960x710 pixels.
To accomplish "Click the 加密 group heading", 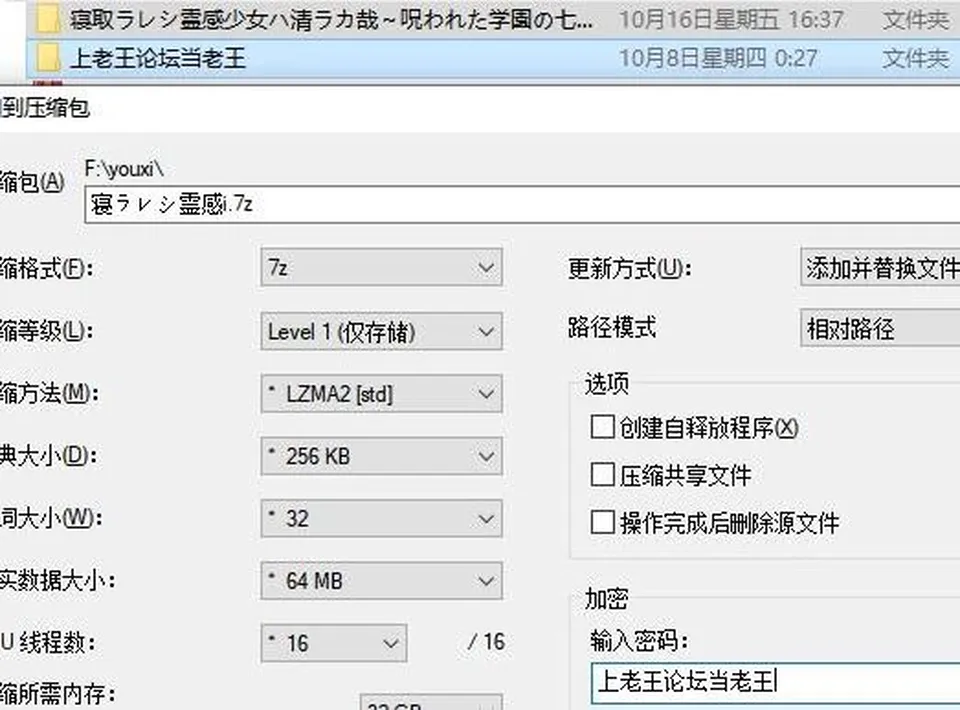I will click(x=606, y=599).
